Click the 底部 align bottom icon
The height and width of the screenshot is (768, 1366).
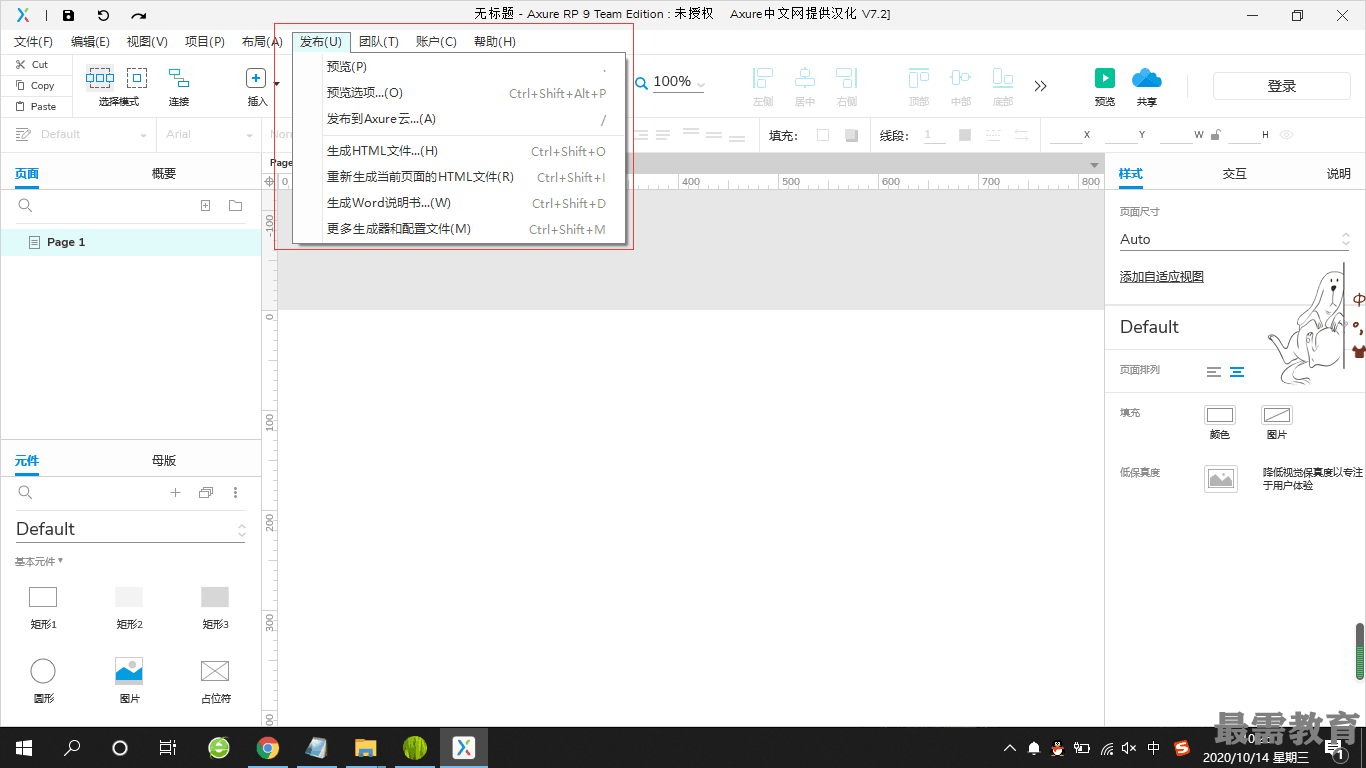tap(1003, 78)
